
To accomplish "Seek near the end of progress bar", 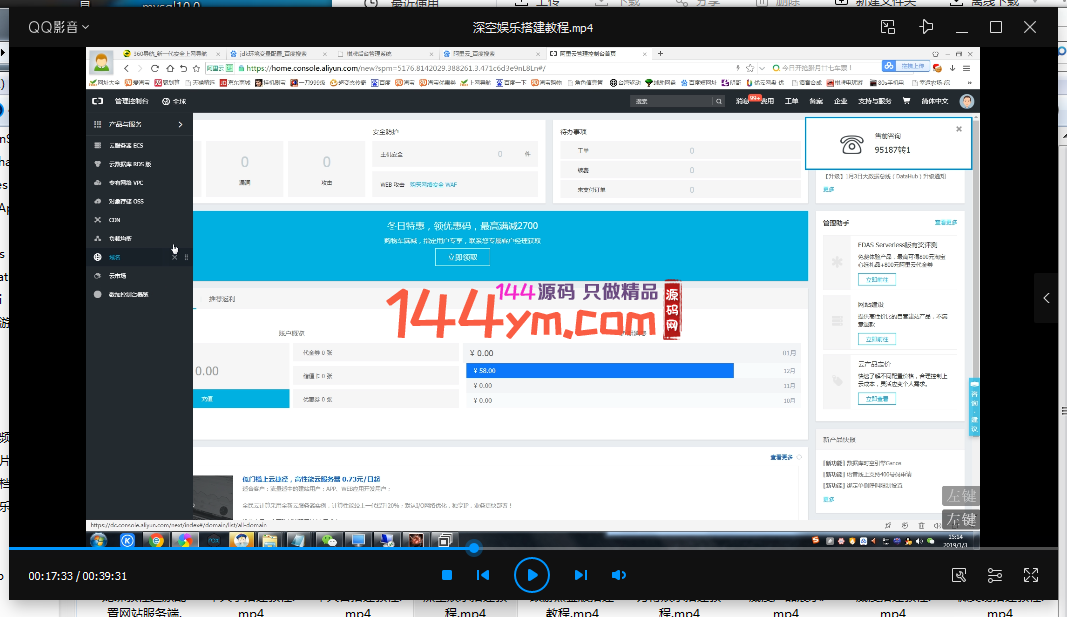I will [1040, 548].
